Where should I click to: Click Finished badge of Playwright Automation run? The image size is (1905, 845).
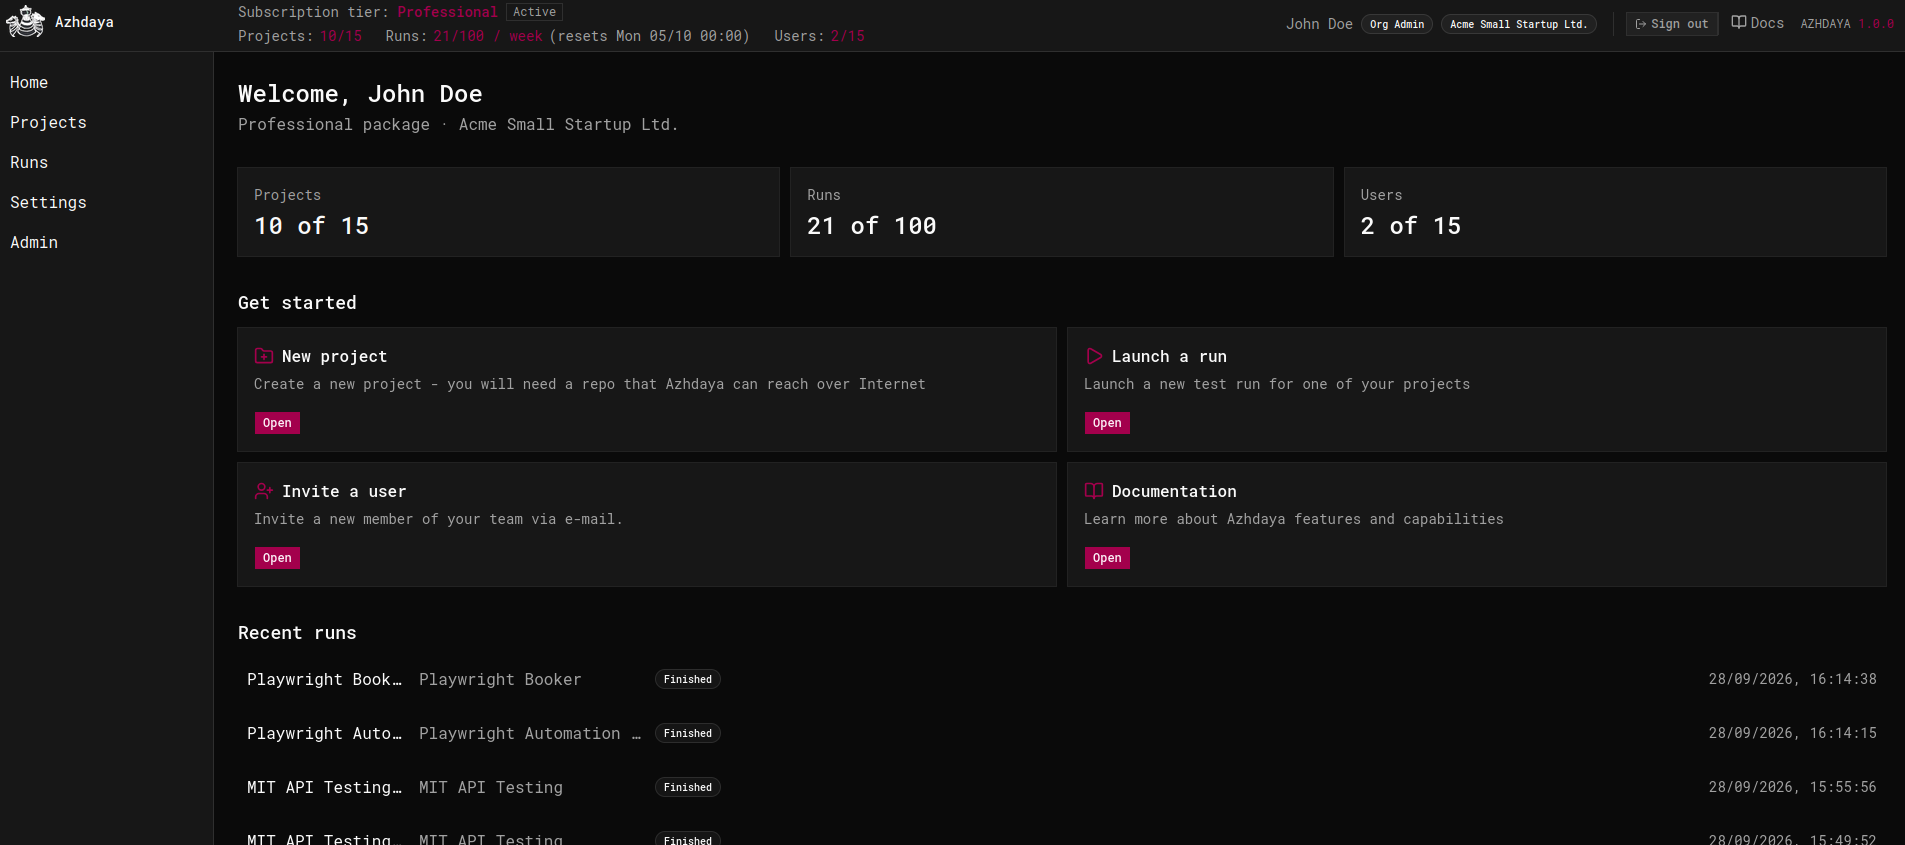(688, 734)
